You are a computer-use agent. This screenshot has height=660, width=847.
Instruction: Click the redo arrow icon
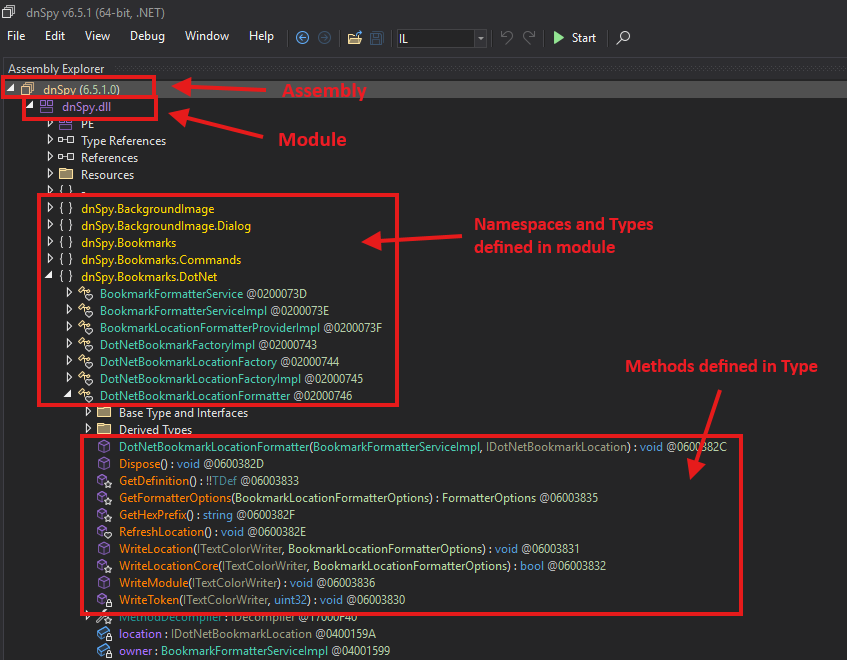(x=530, y=38)
